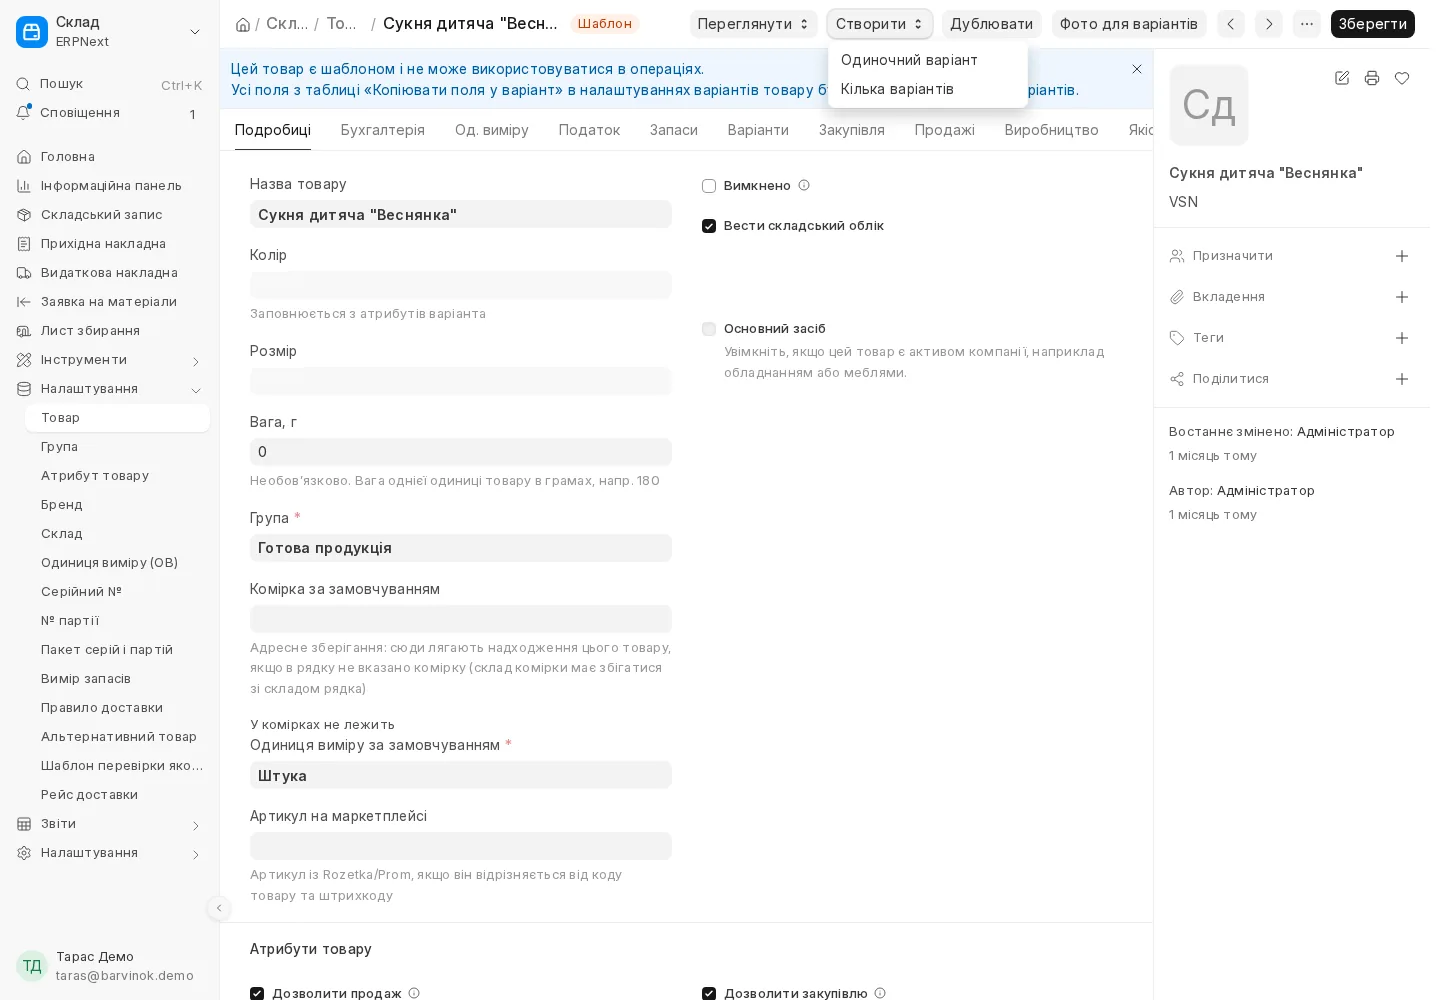Add assignment with Призначити plus icon

point(1402,256)
